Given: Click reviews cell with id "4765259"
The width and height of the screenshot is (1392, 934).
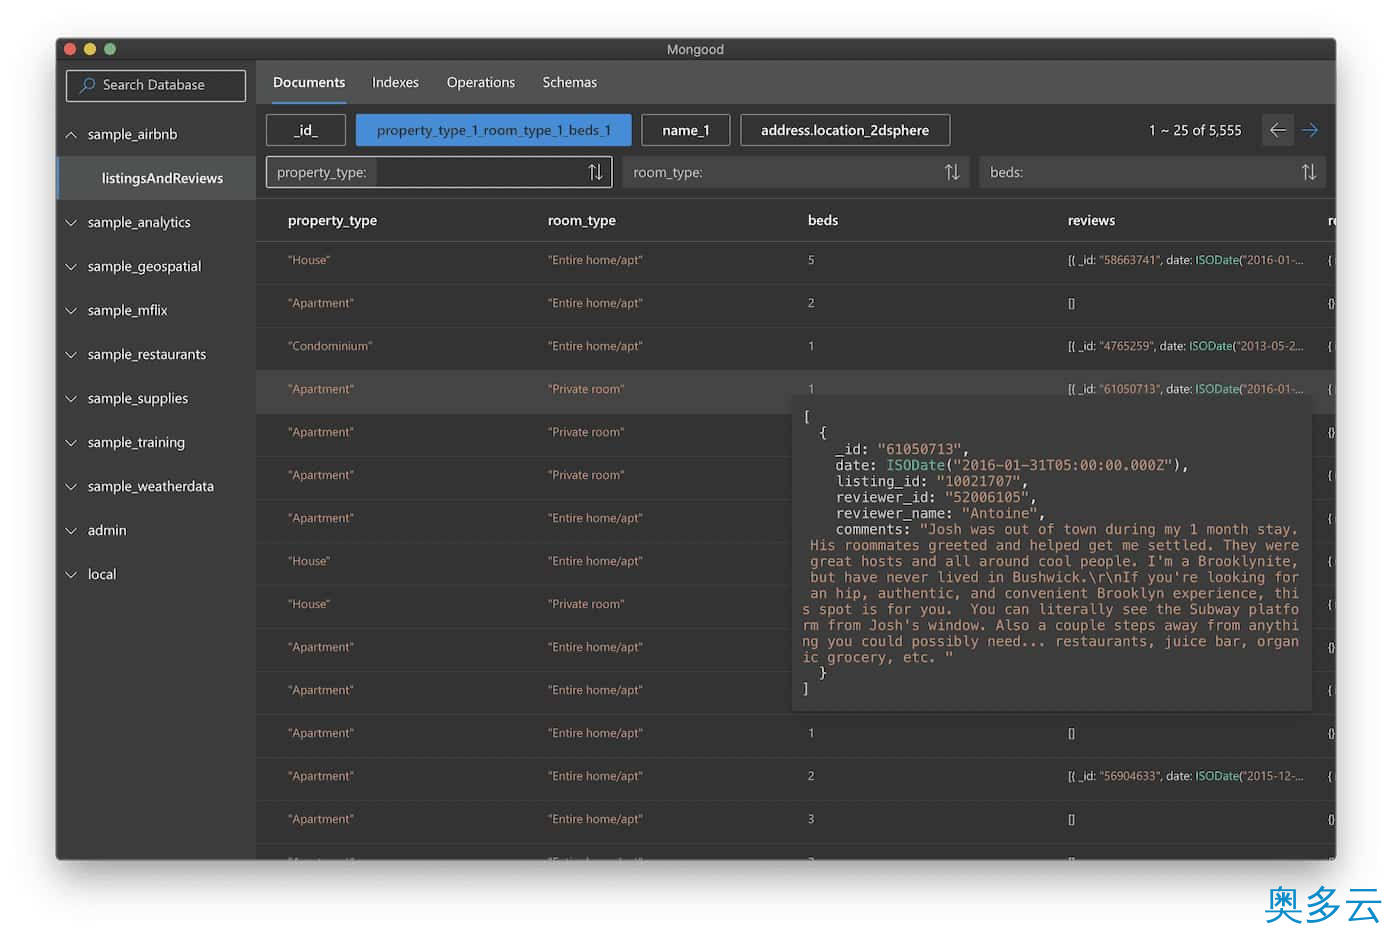Looking at the screenshot, I should 1186,346.
